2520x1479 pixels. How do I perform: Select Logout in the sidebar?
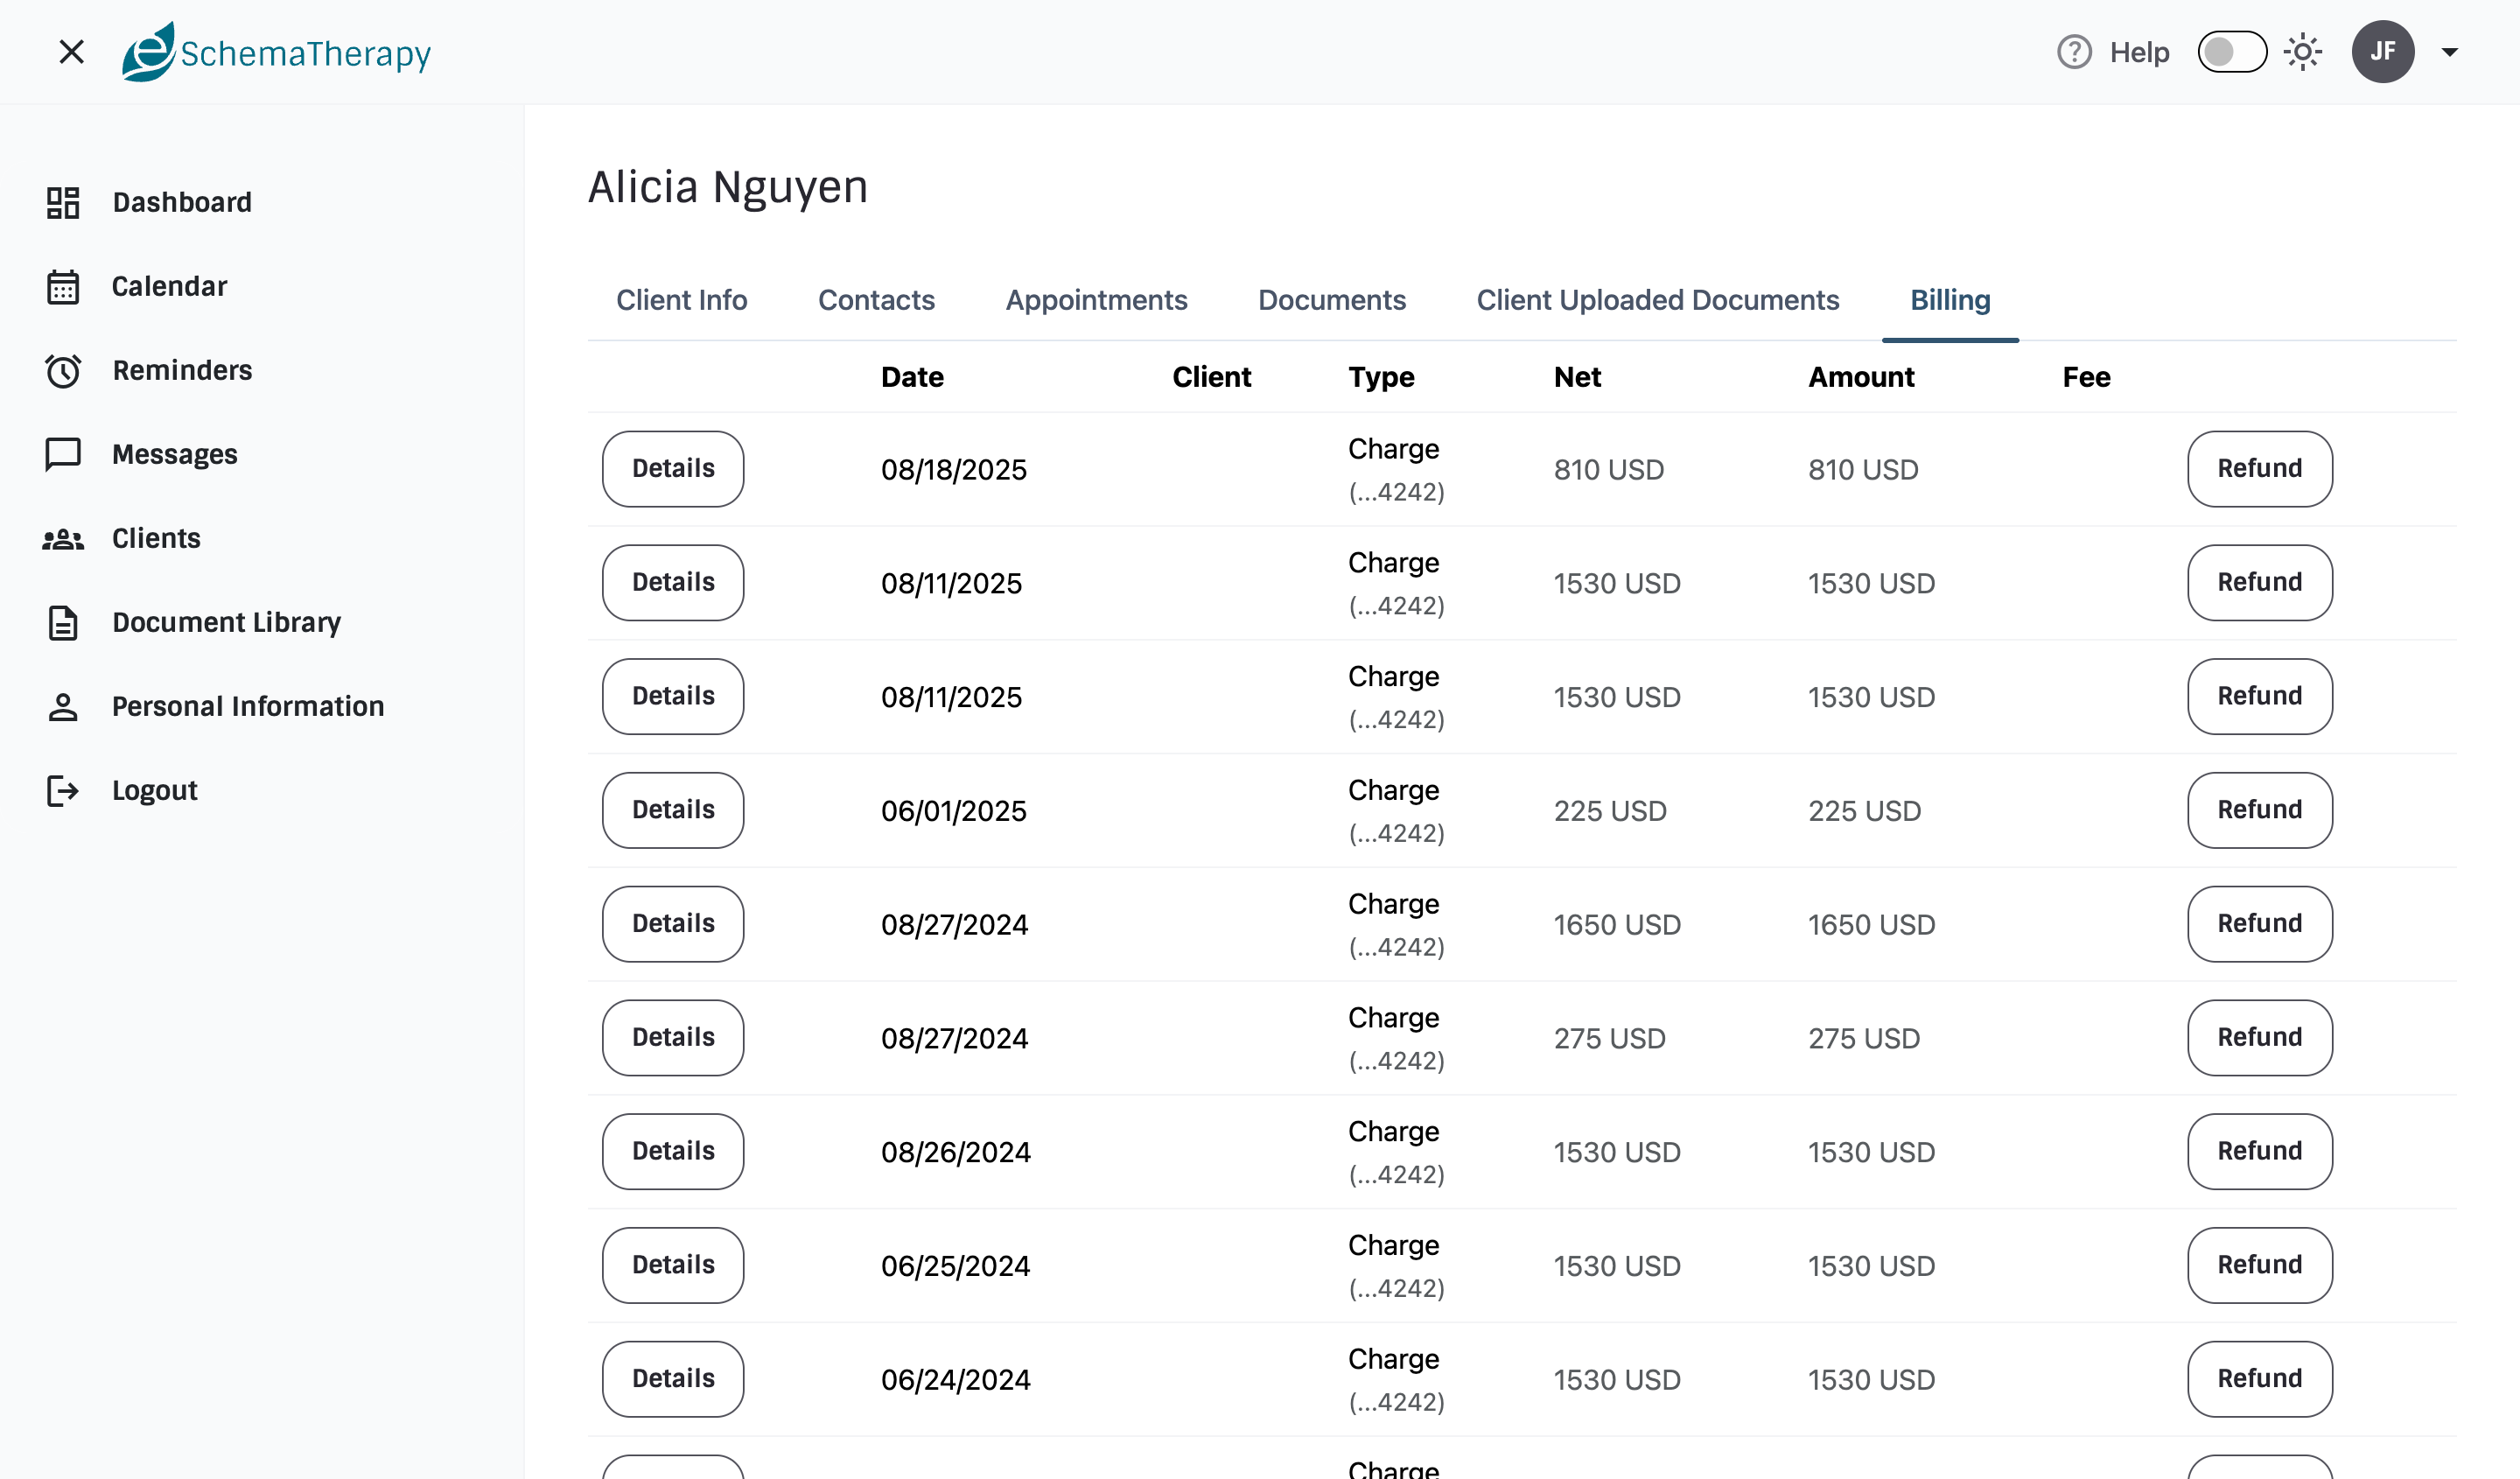click(155, 790)
